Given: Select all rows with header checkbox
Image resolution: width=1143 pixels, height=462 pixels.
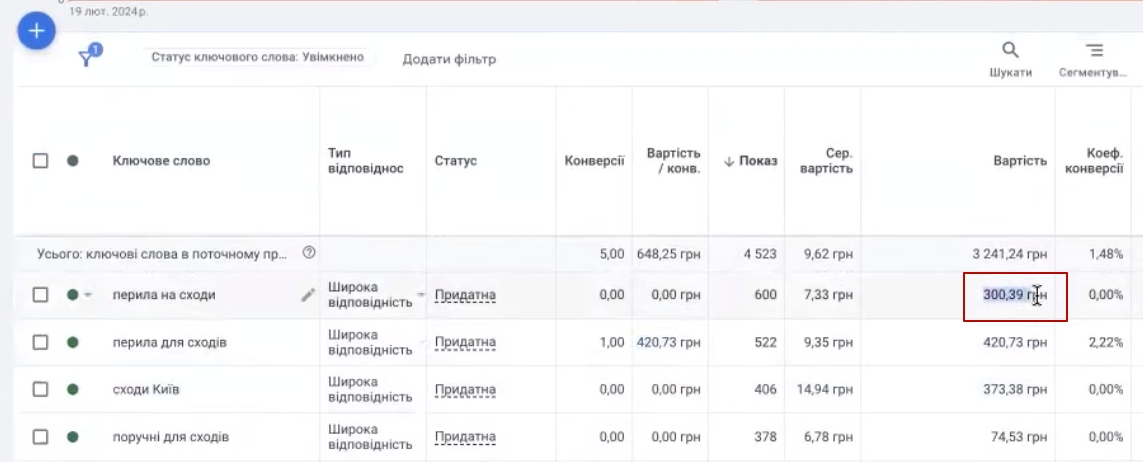Looking at the screenshot, I should (x=40, y=161).
